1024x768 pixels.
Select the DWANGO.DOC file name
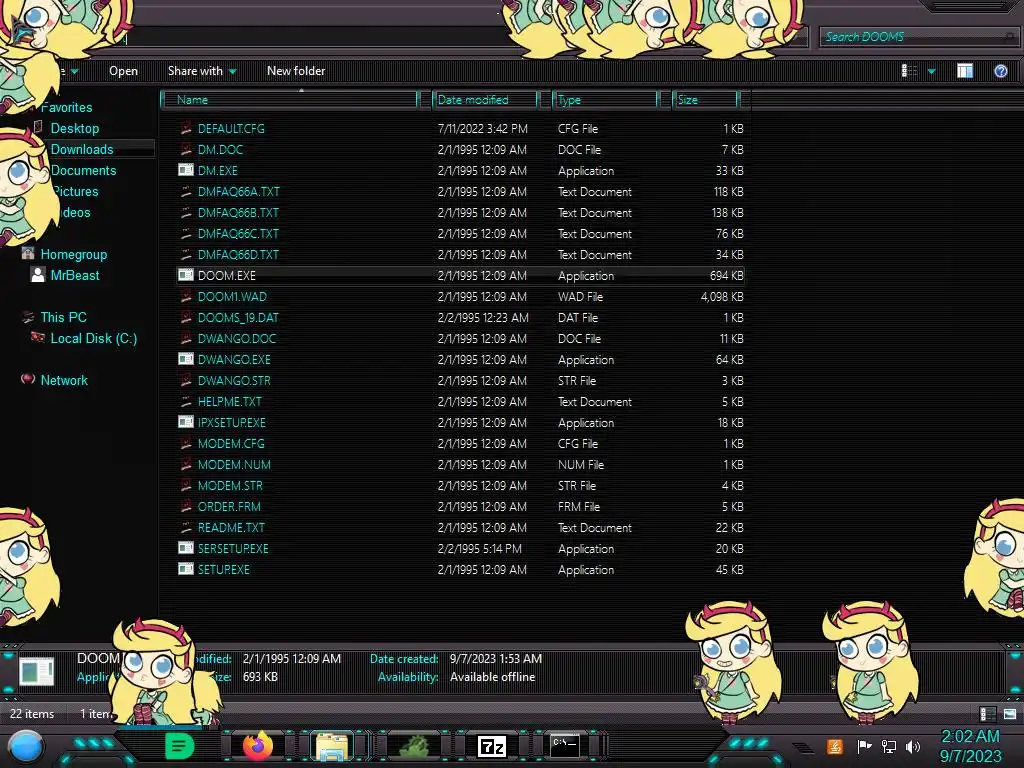237,338
